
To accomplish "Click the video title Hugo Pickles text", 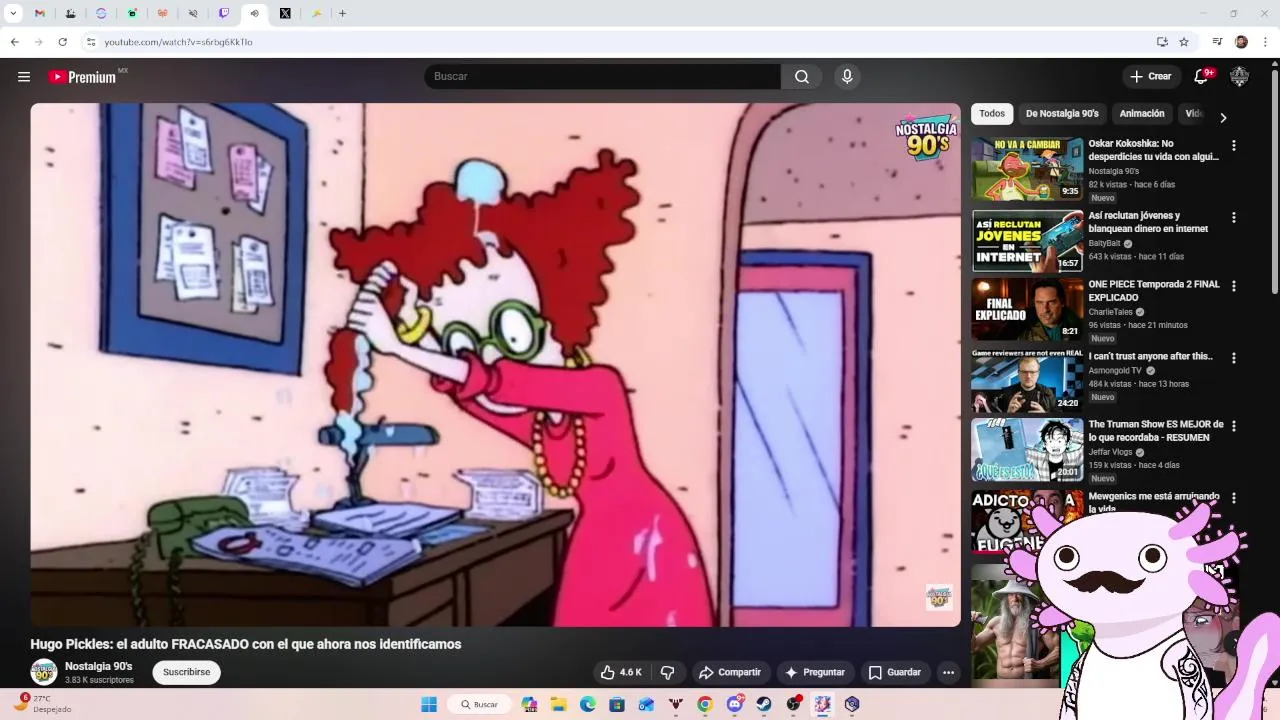I will pos(246,644).
